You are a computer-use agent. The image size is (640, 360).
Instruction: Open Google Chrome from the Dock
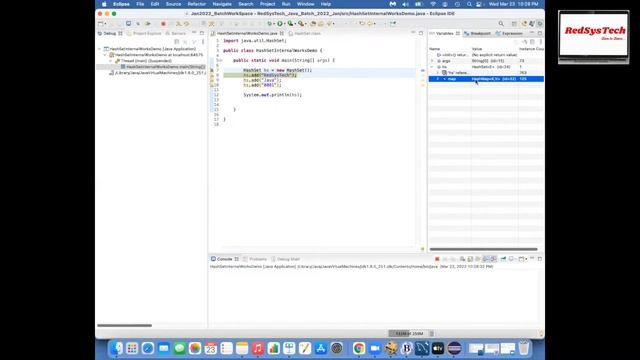pos(359,348)
